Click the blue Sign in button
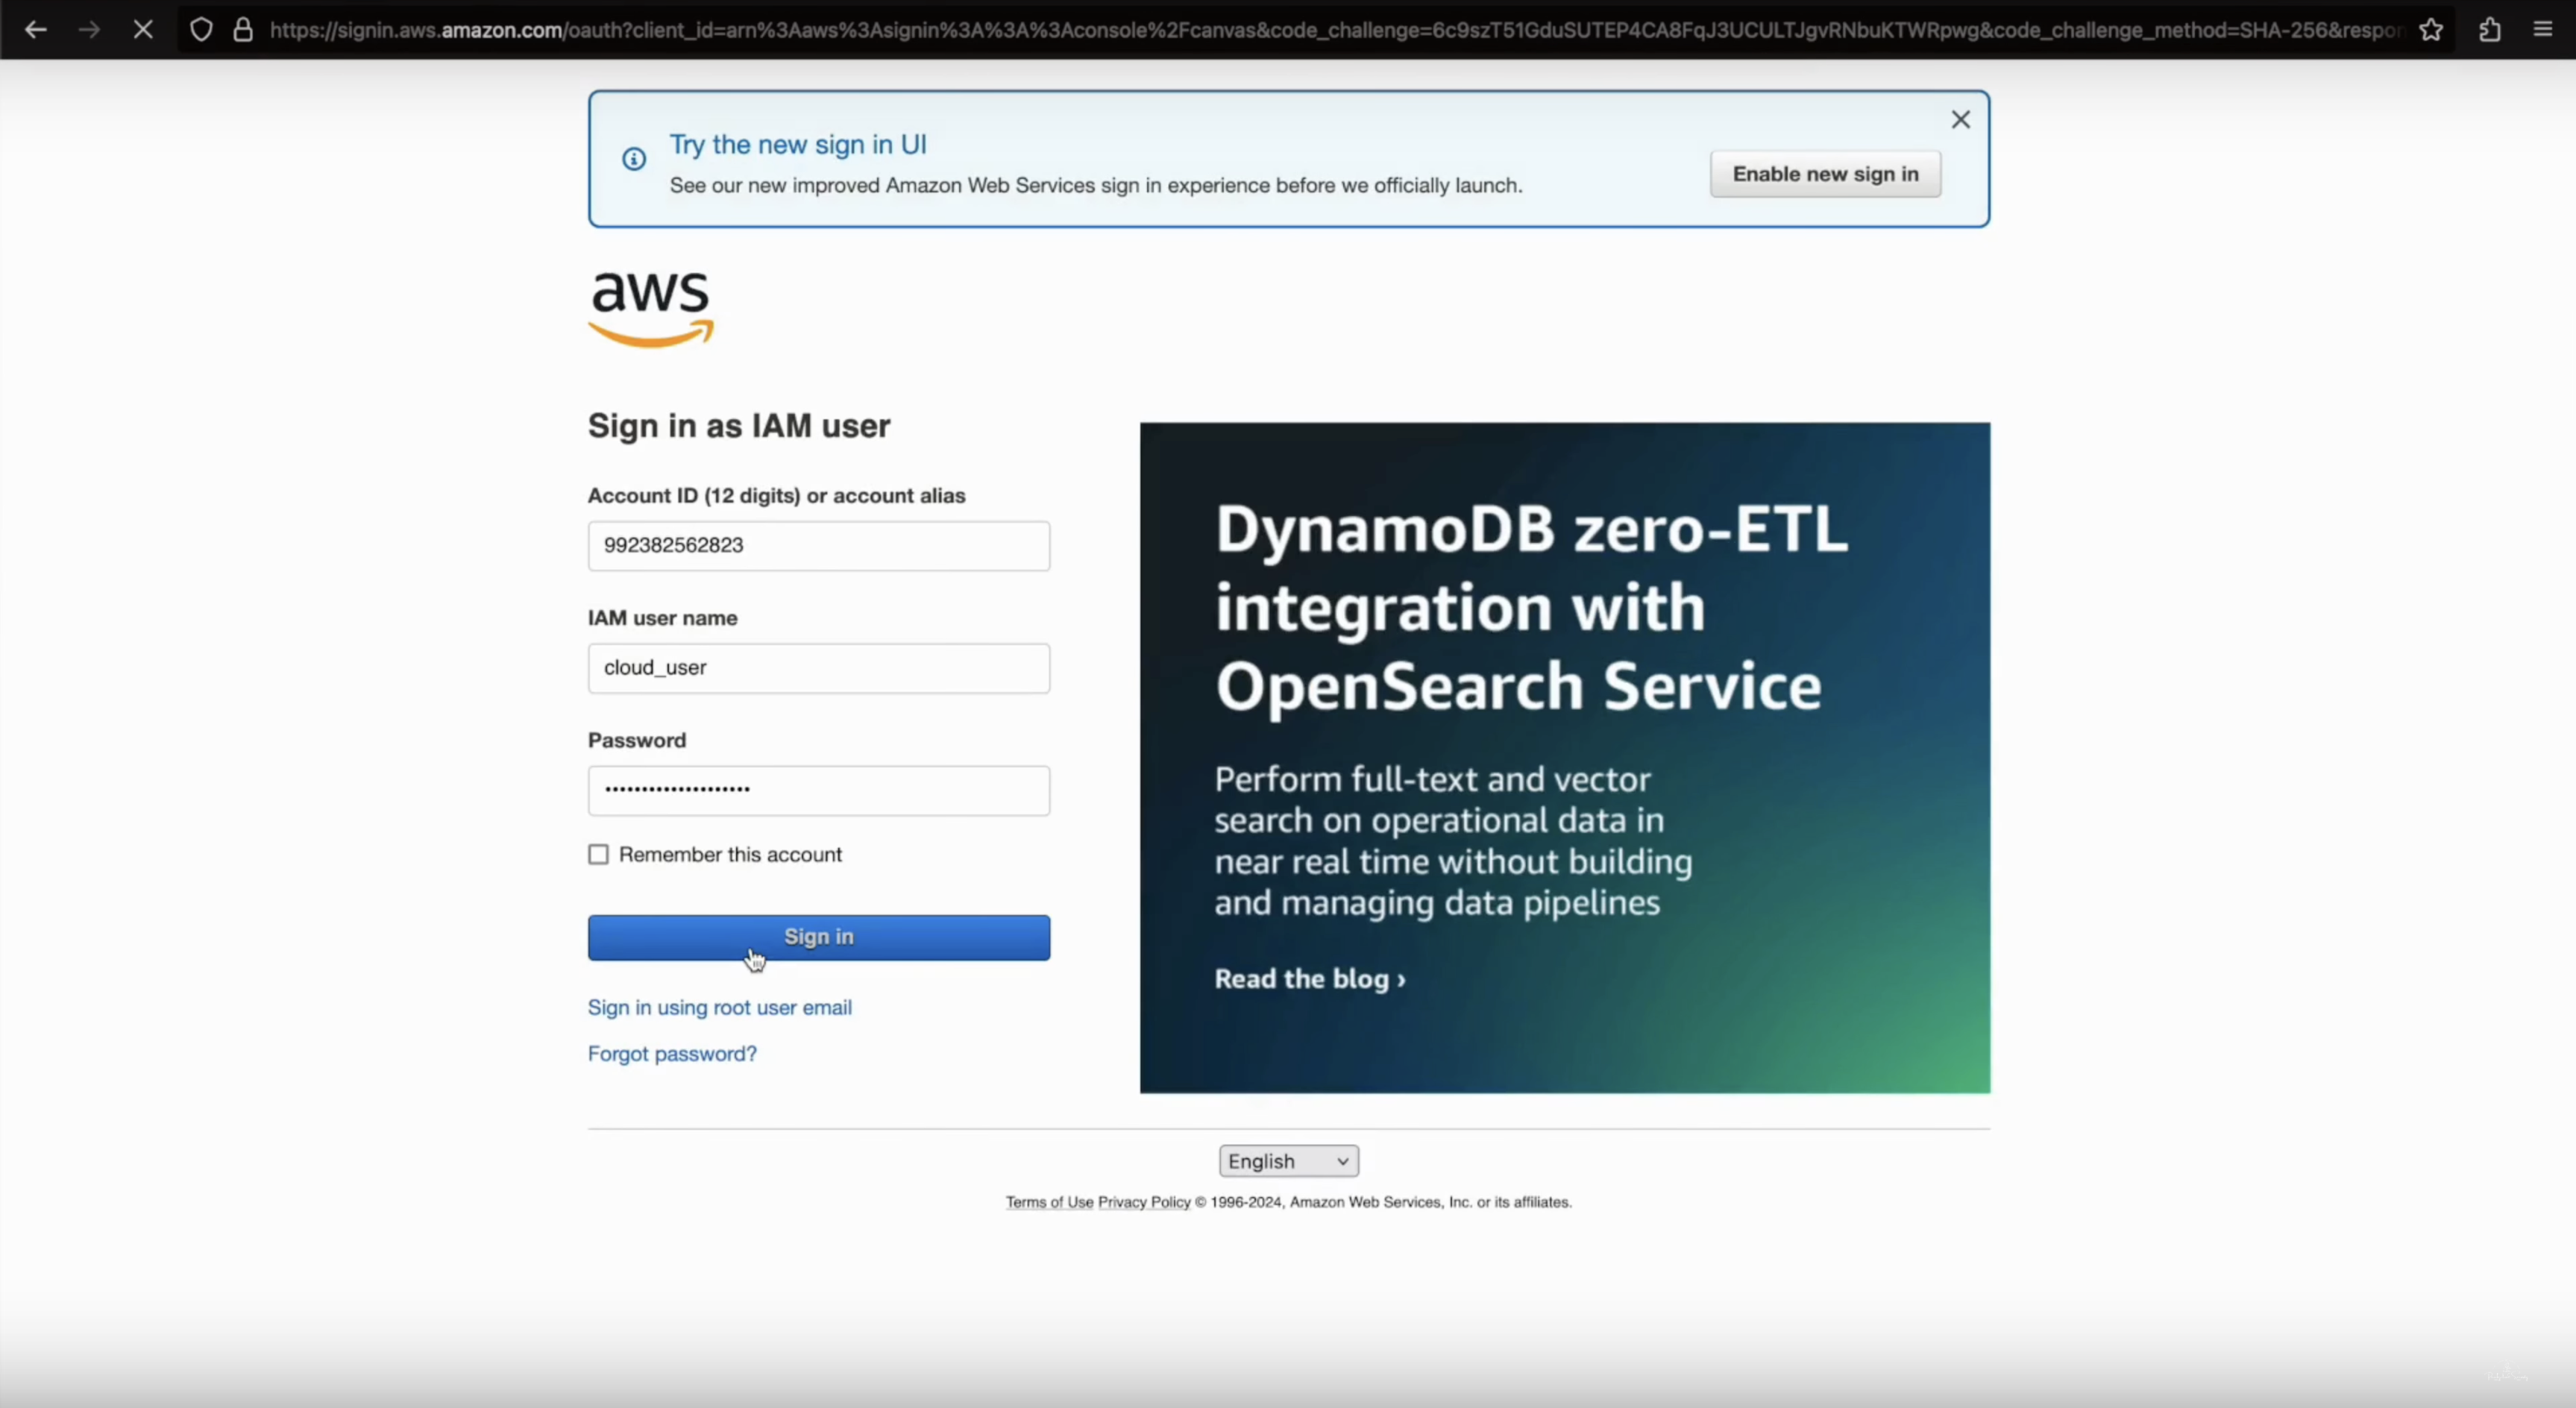Viewport: 2576px width, 1408px height. pyautogui.click(x=818, y=937)
